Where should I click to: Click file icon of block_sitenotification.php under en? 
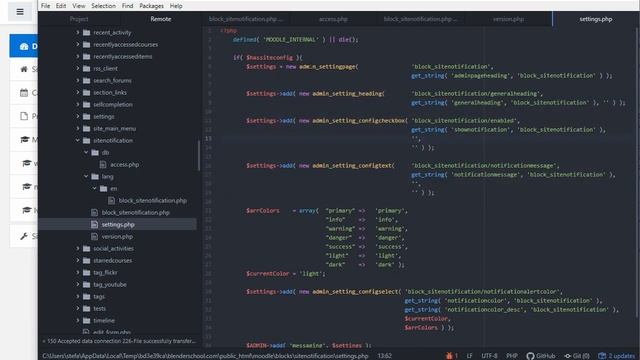click(x=111, y=200)
